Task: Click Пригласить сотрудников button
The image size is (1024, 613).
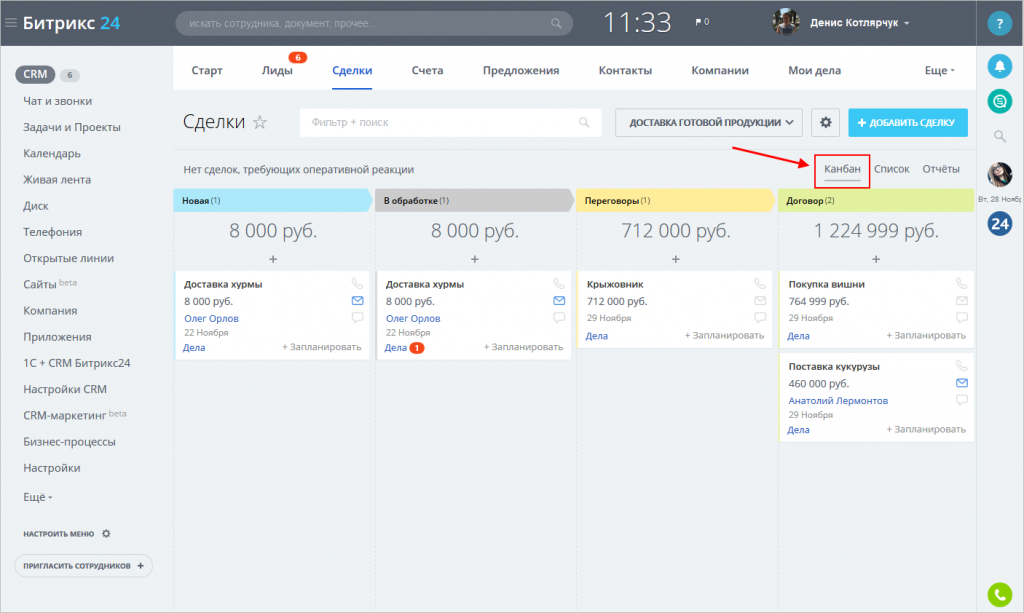Action: tap(84, 565)
